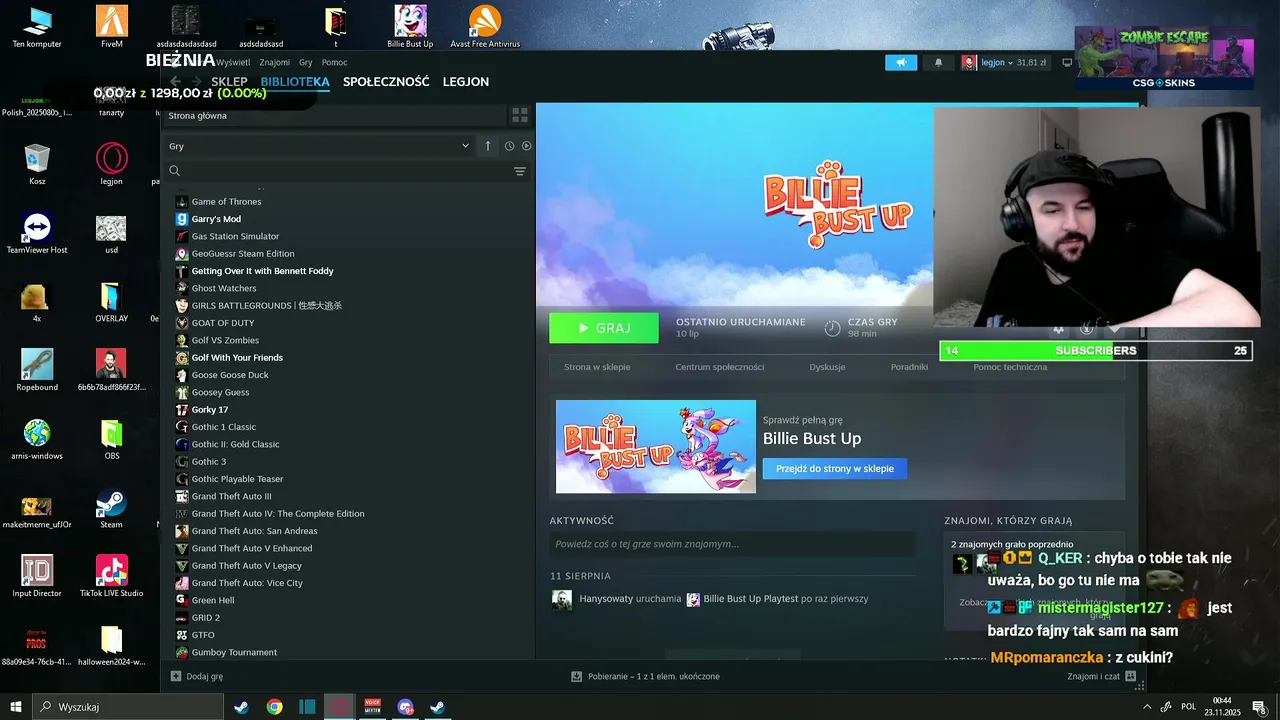Click the green GRAJ play button
This screenshot has height=720, width=1280.
[604, 328]
